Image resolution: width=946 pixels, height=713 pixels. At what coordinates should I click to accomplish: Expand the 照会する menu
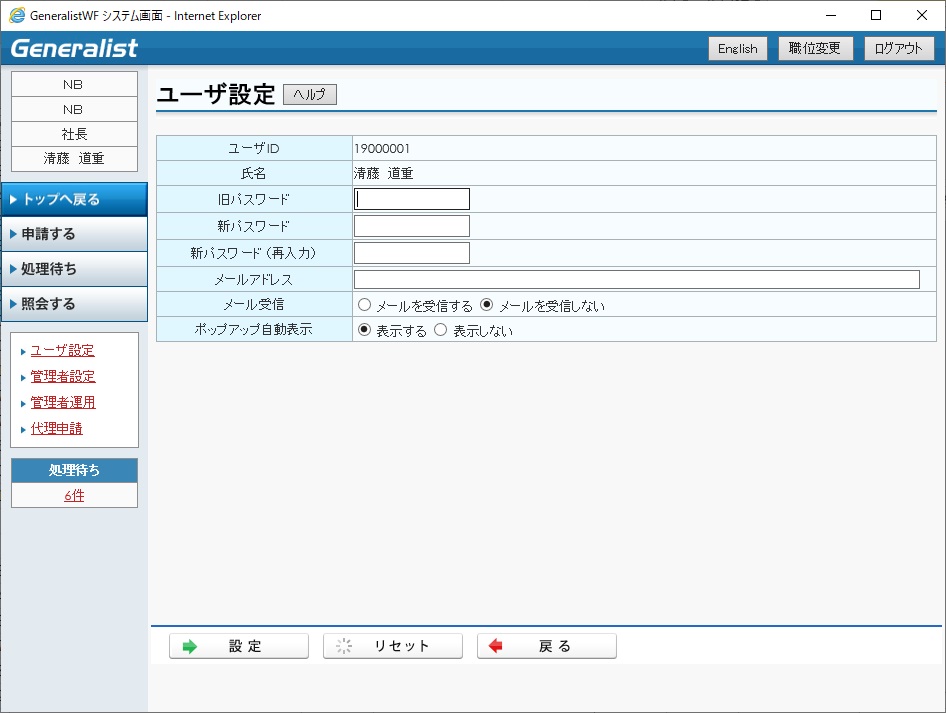click(74, 304)
